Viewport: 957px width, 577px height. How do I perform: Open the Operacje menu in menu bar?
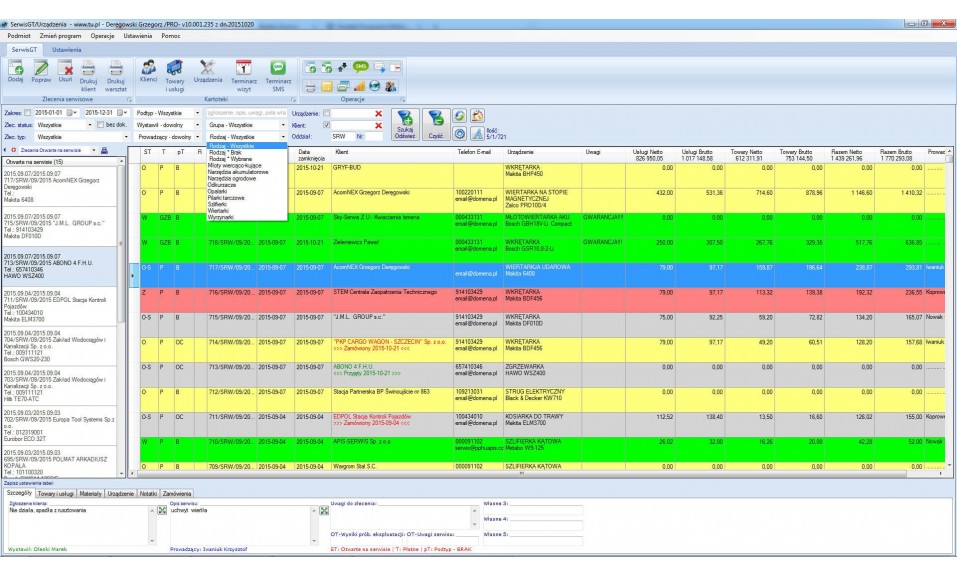point(103,35)
